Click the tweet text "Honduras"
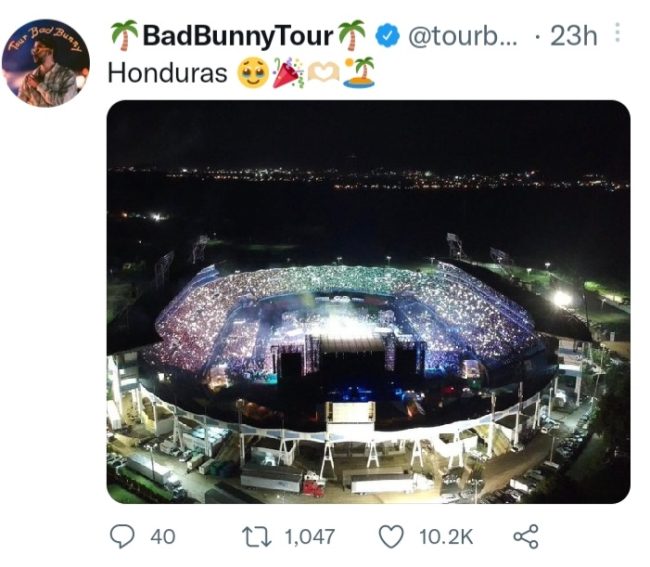650x567 pixels. click(x=167, y=73)
